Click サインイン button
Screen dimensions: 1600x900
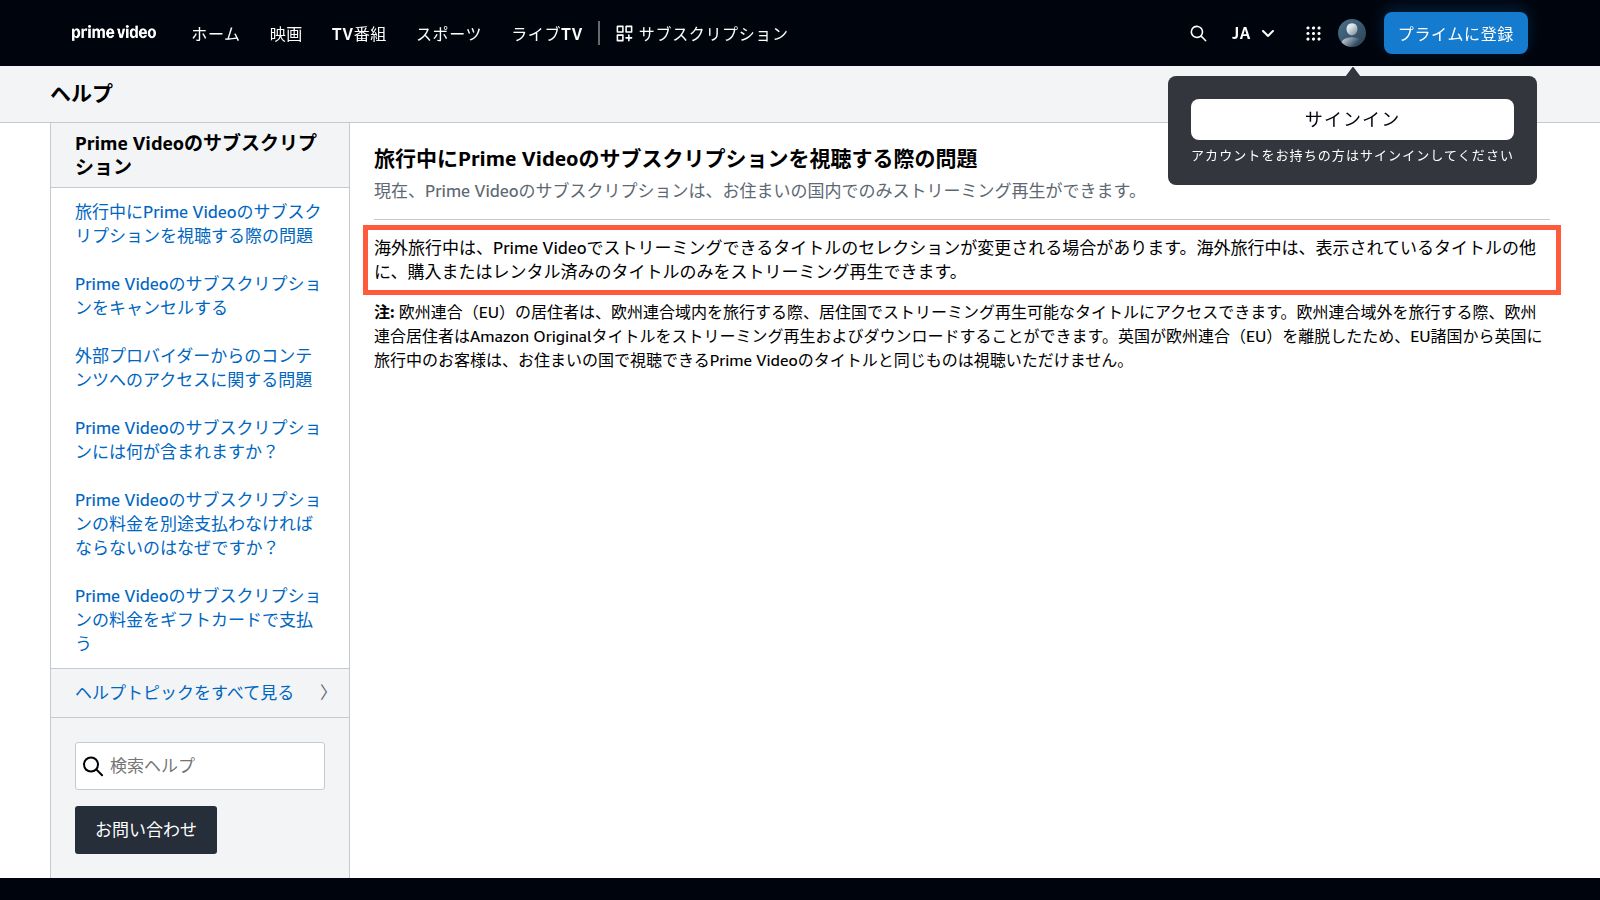[1352, 119]
